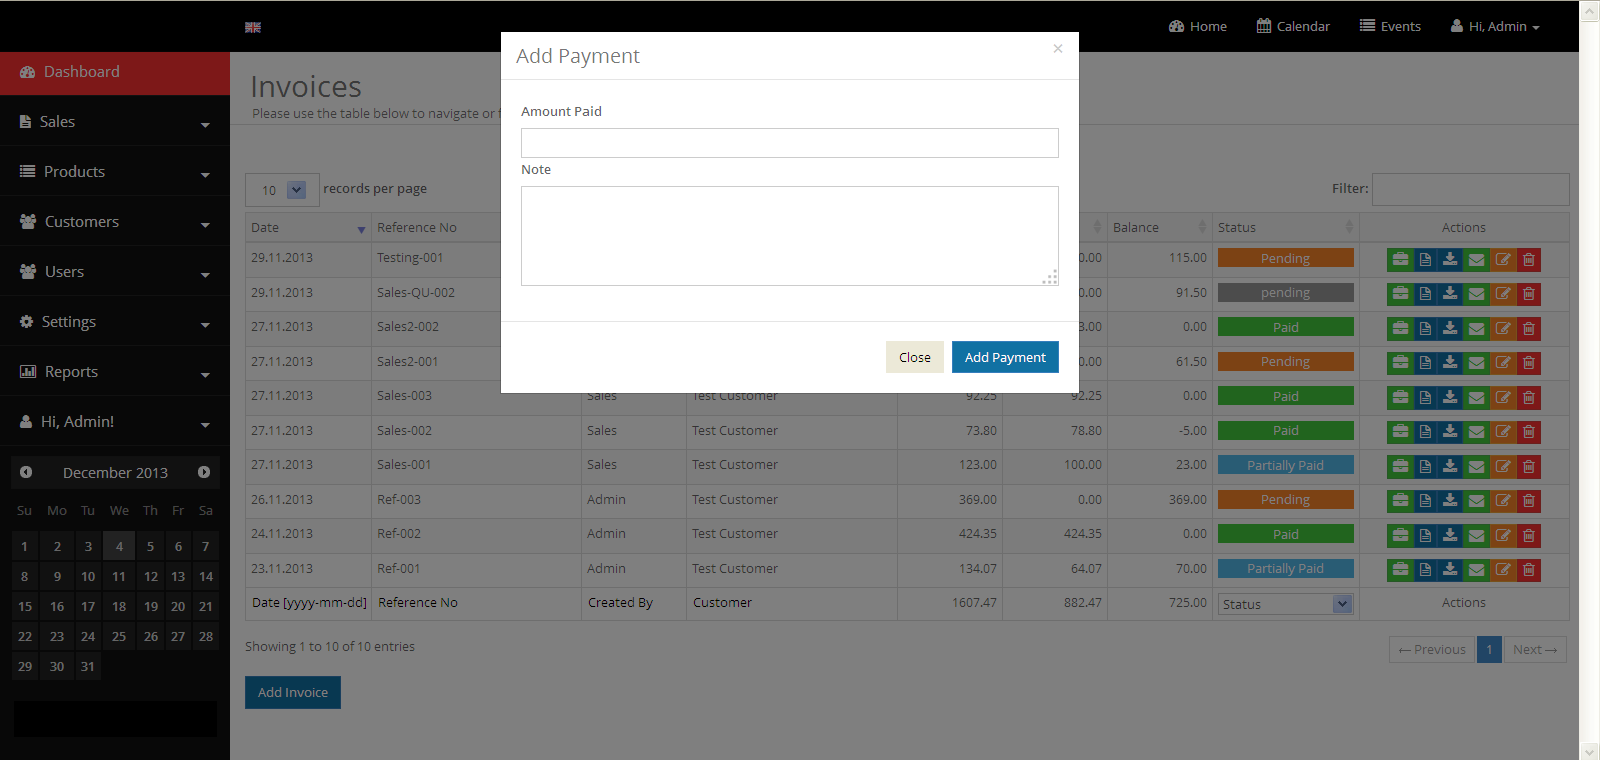
Task: Expand the Users sidebar menu
Action: (115, 271)
